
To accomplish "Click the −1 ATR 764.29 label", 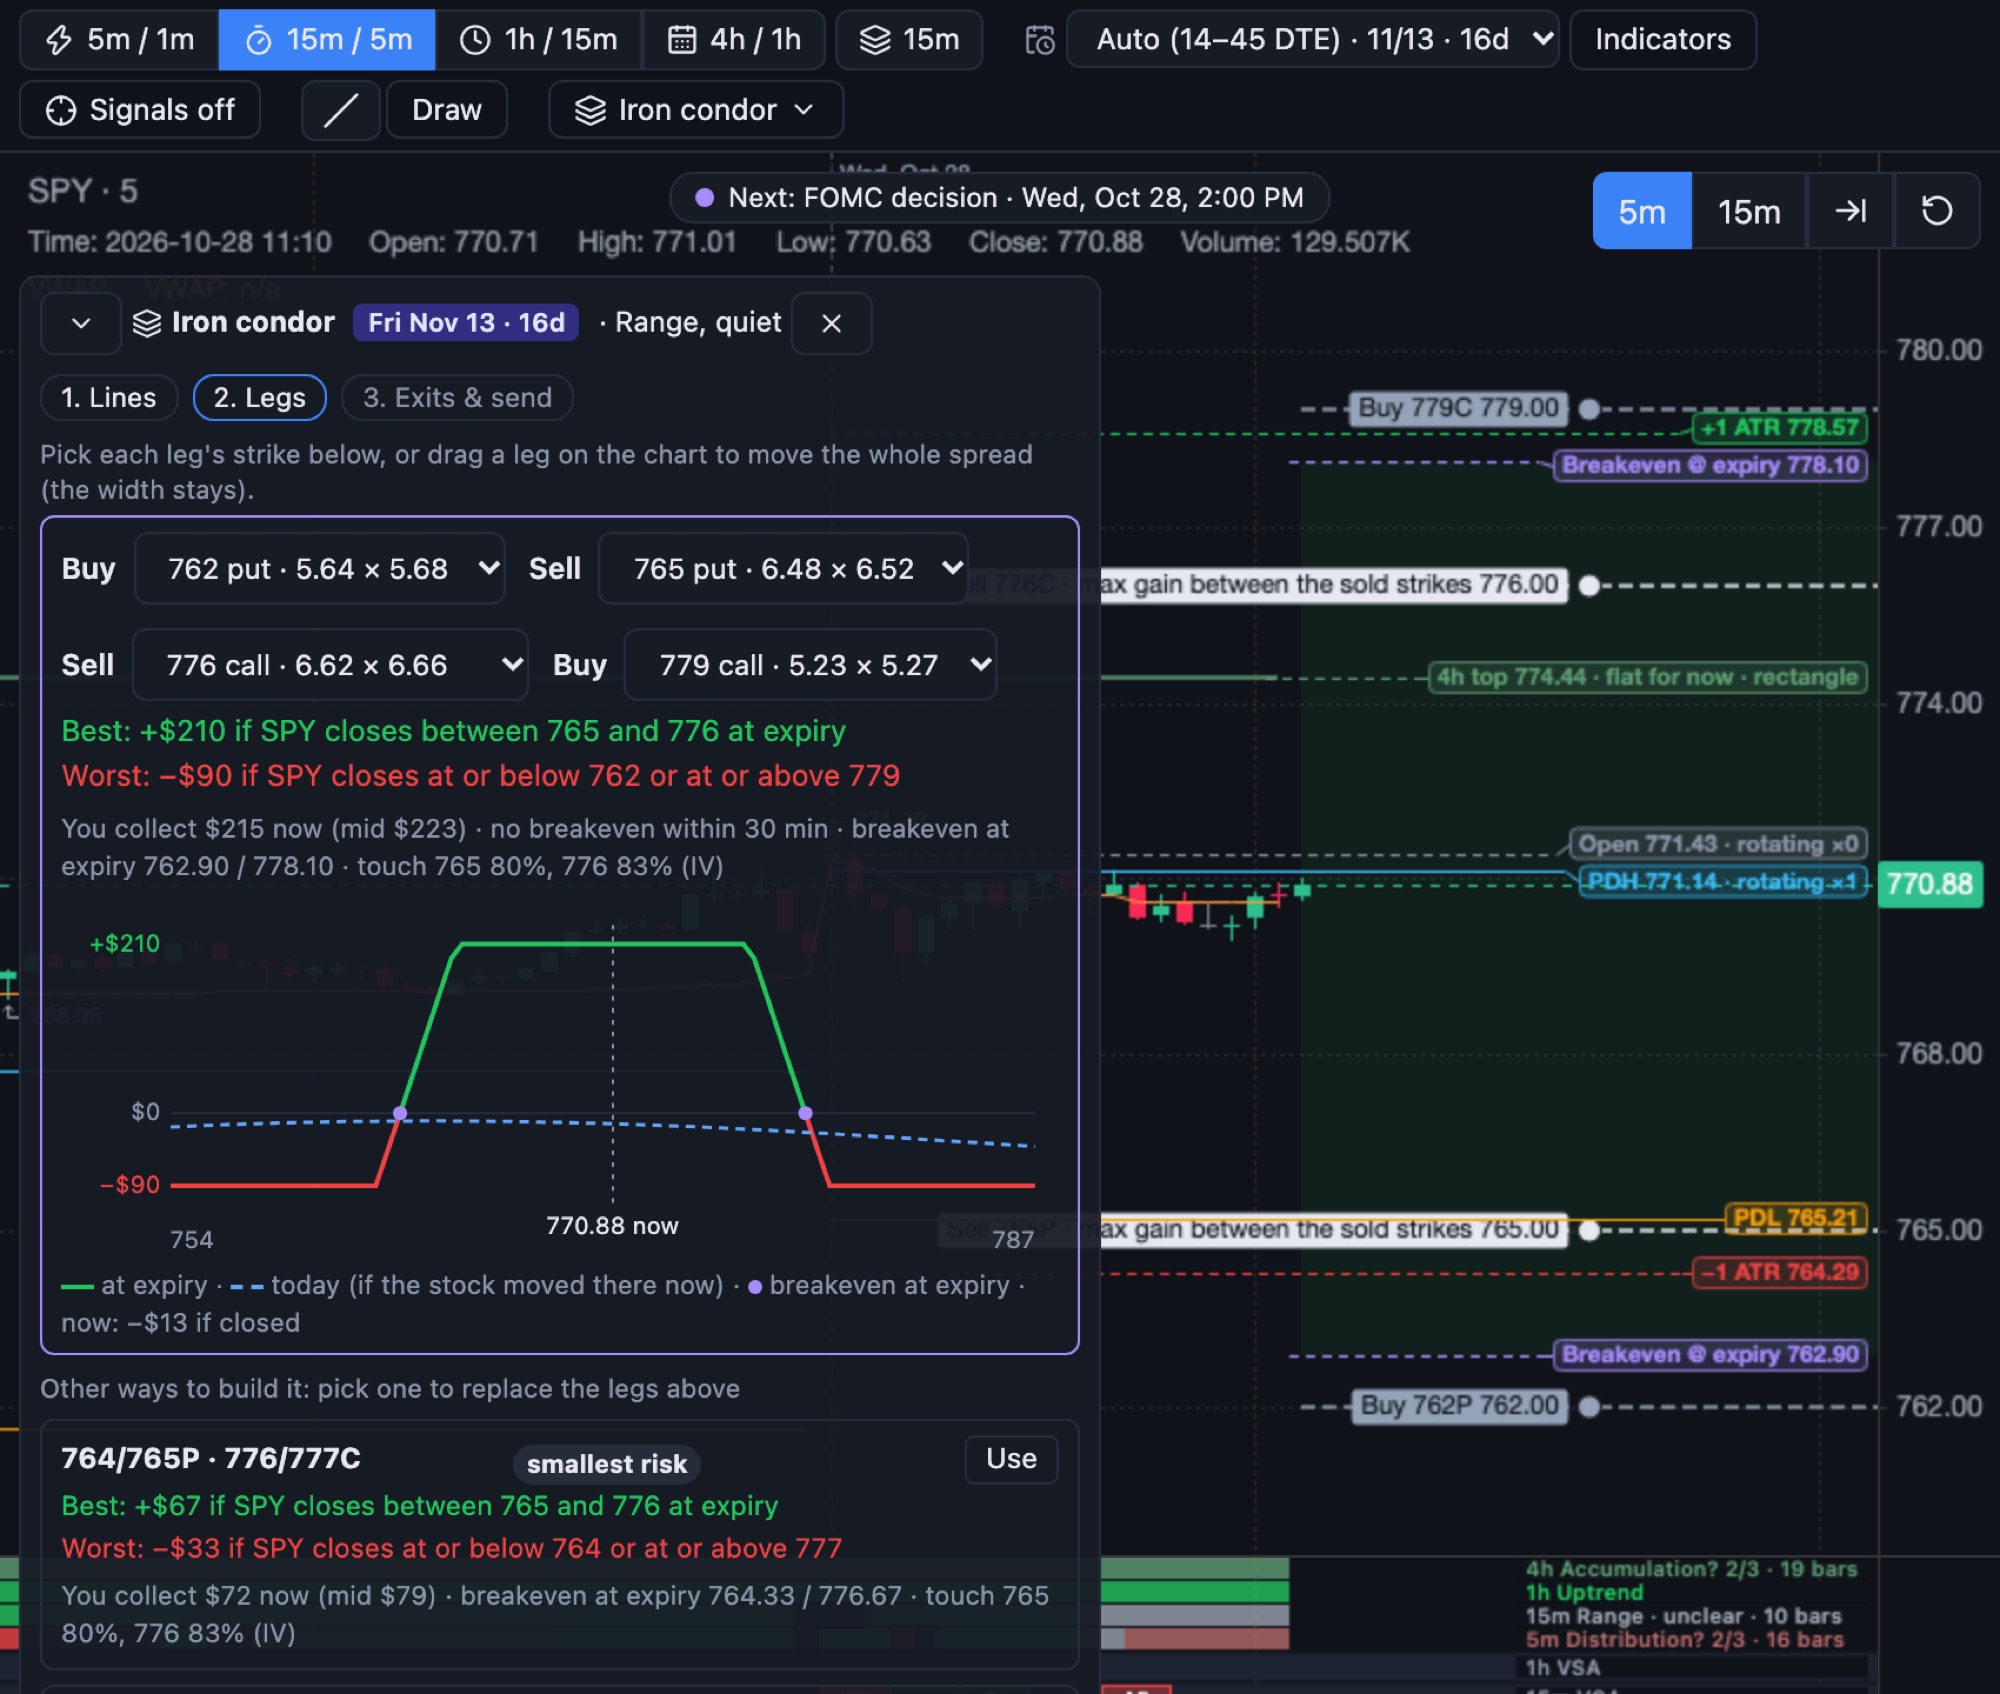I will click(1779, 1272).
